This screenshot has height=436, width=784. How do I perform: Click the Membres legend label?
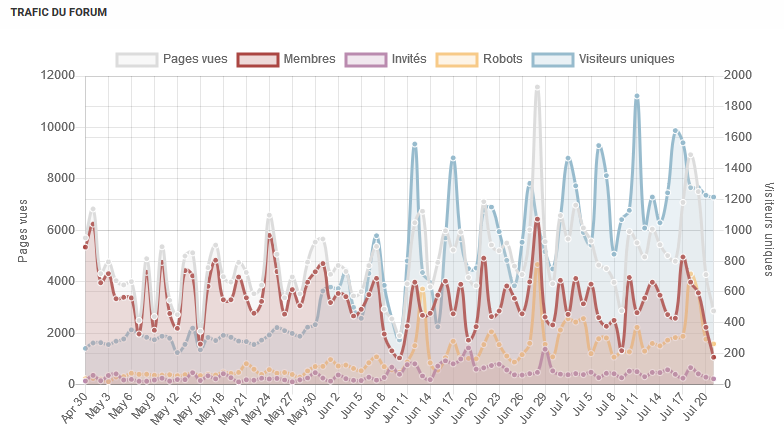coord(310,59)
